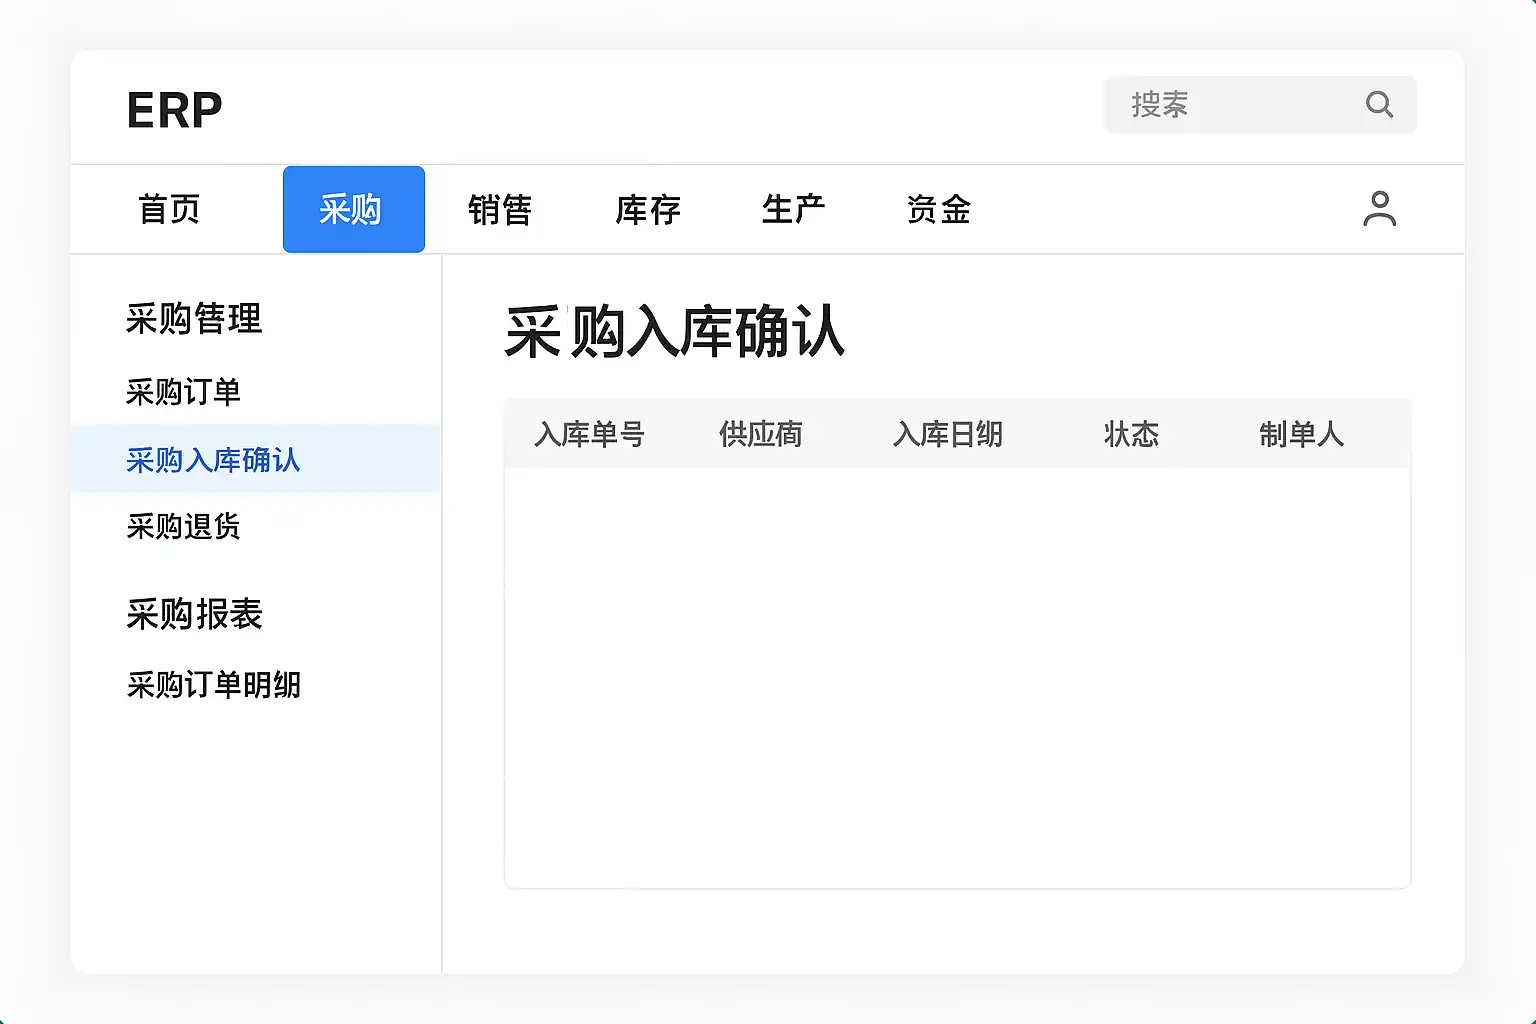Click the search magnifier icon
The image size is (1536, 1024).
1379,104
